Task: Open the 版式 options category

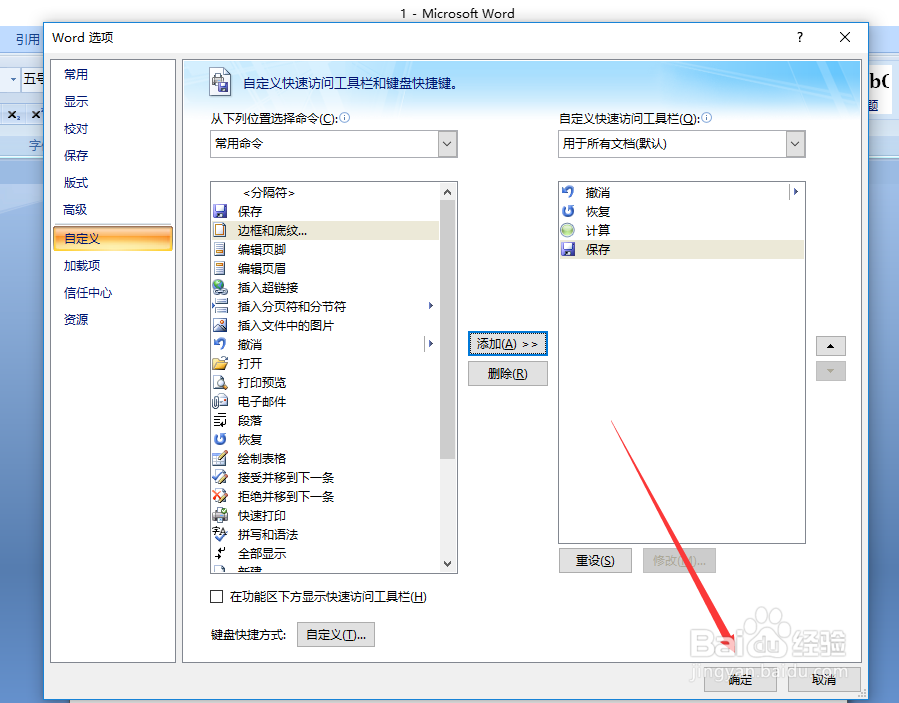Action: (x=76, y=183)
